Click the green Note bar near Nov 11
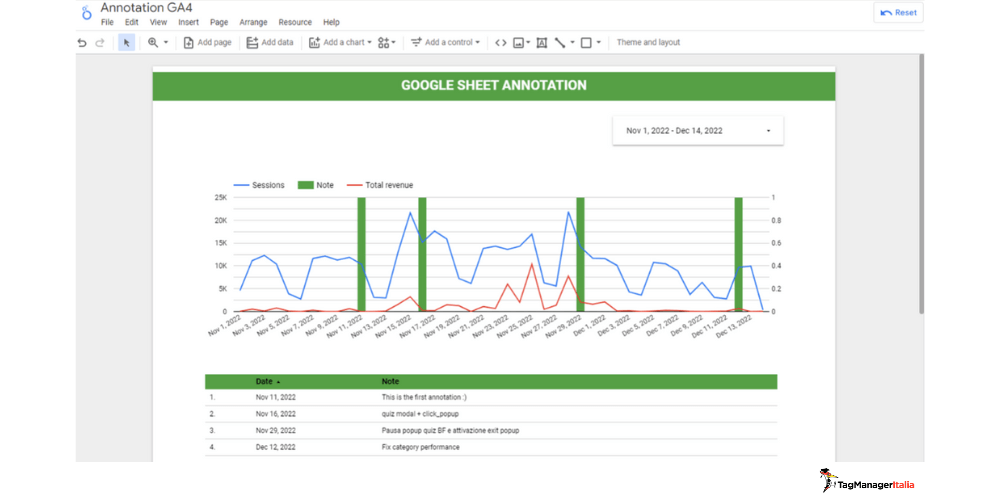Screen dimensions: 1000x500 pos(362,254)
